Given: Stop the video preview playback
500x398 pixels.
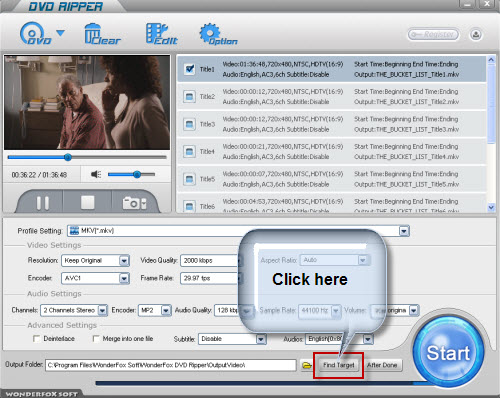Looking at the screenshot, I should [88, 202].
